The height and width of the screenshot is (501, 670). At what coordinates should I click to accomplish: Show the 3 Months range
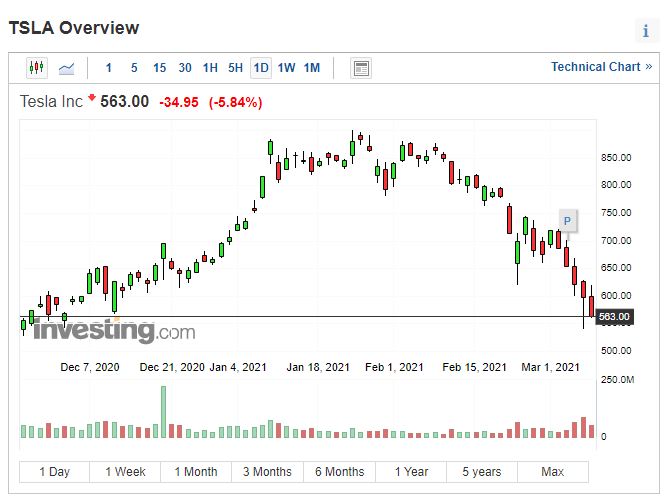tap(267, 472)
